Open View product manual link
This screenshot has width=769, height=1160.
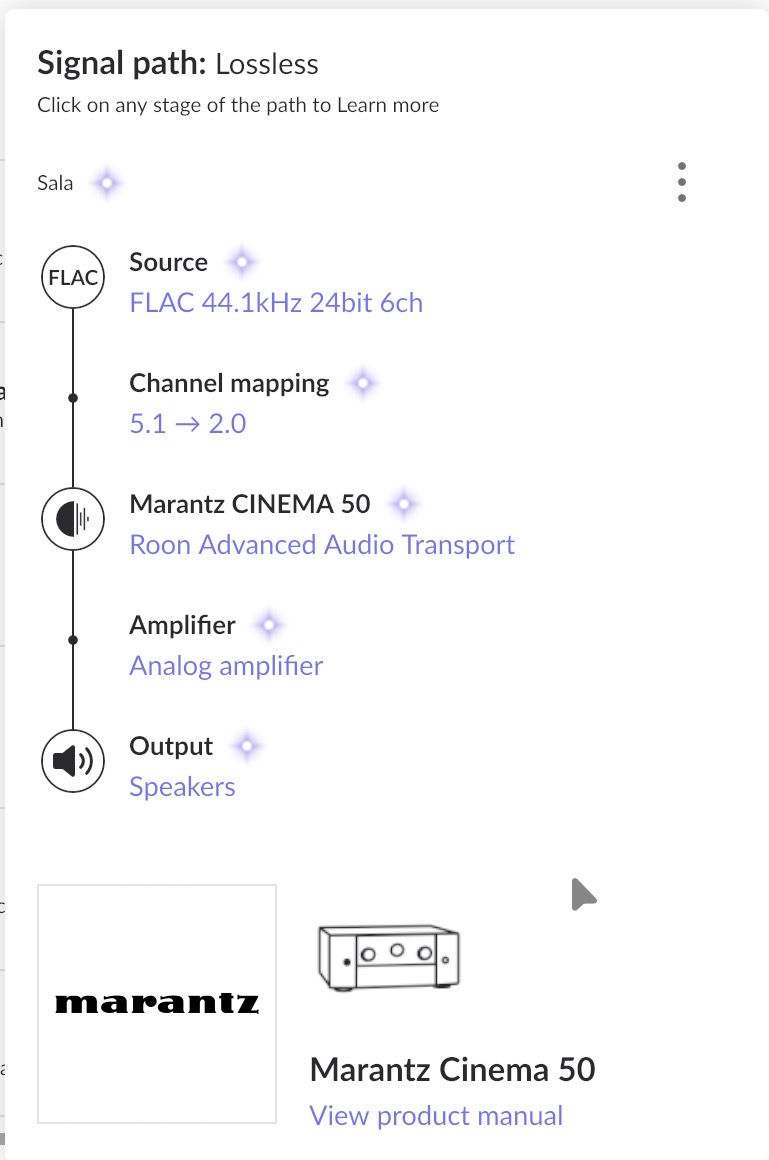436,1115
